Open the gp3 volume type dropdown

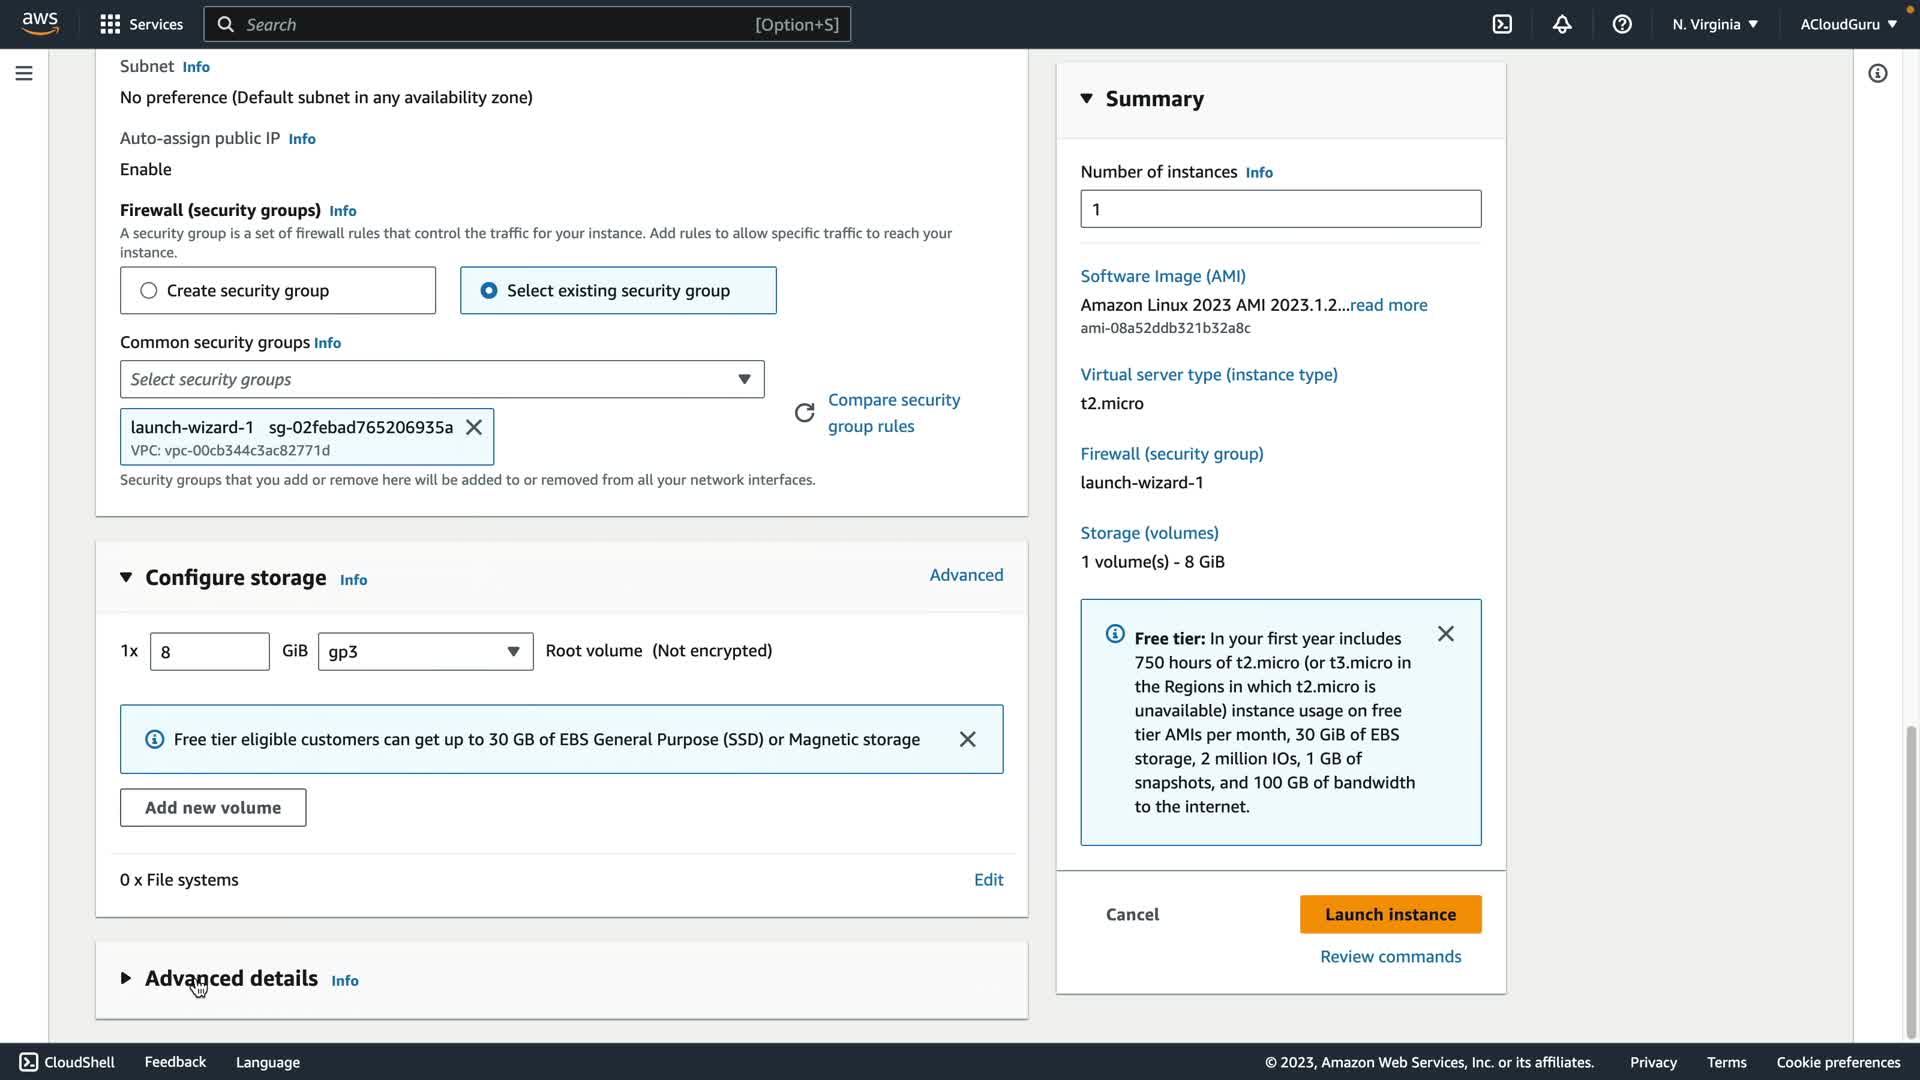(425, 651)
